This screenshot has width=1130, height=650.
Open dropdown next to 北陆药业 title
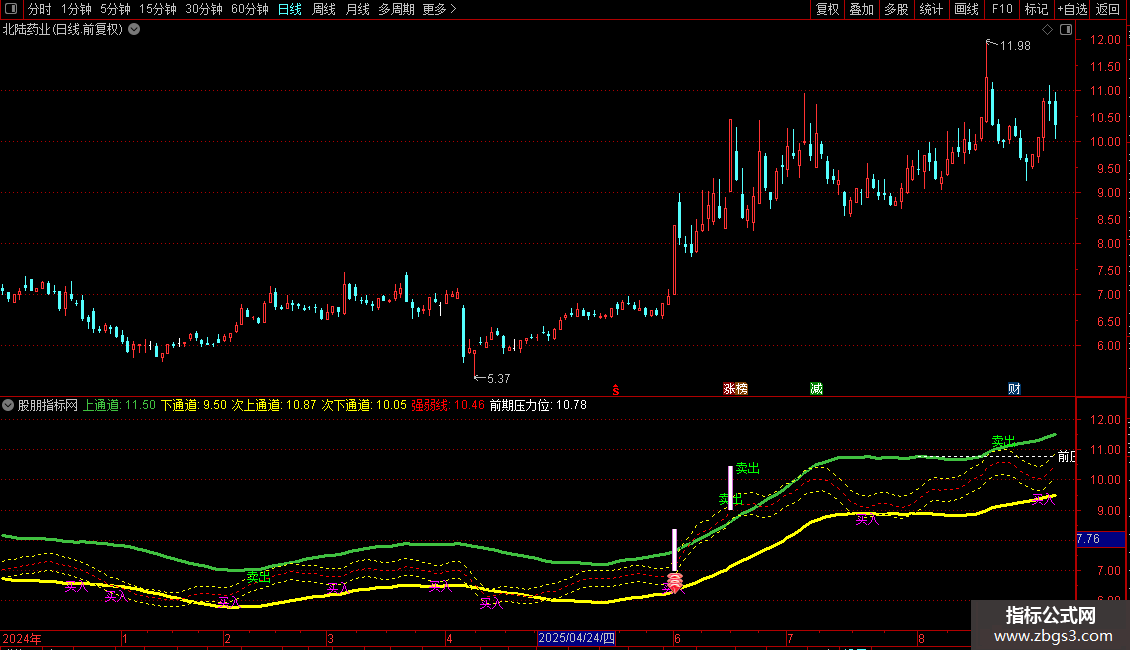tap(134, 30)
